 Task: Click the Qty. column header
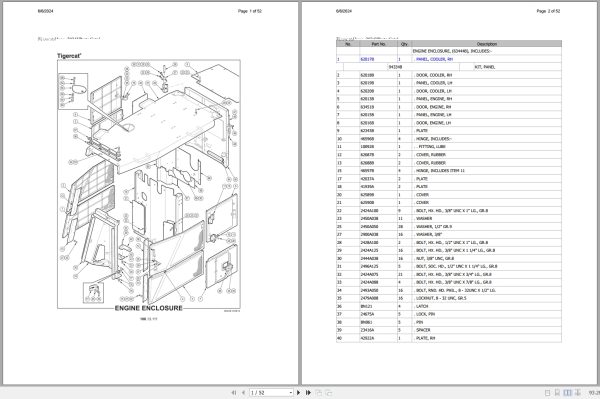404,44
